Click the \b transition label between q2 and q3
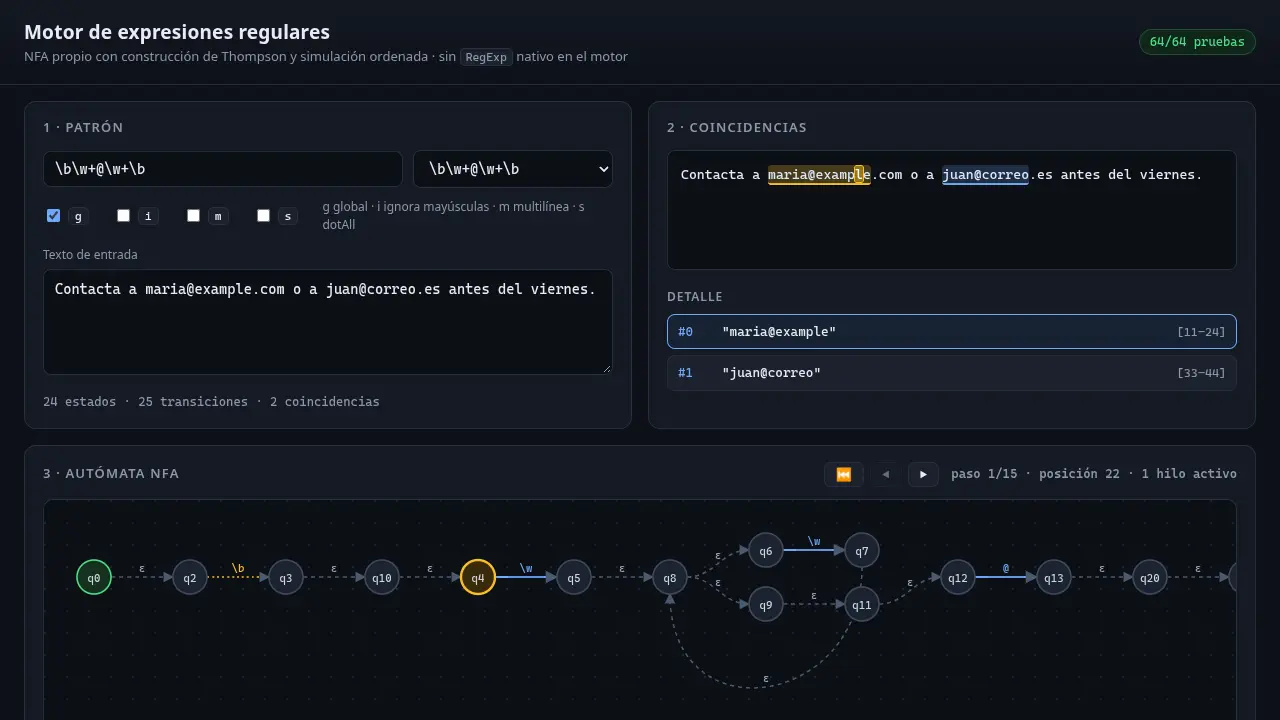The width and height of the screenshot is (1280, 720). [x=238, y=568]
